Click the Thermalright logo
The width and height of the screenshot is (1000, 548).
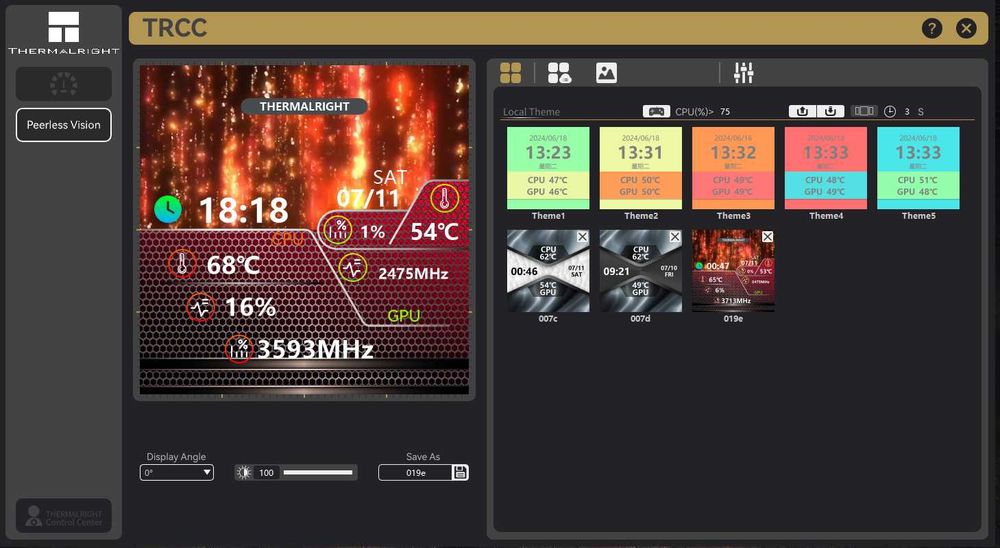coord(64,32)
